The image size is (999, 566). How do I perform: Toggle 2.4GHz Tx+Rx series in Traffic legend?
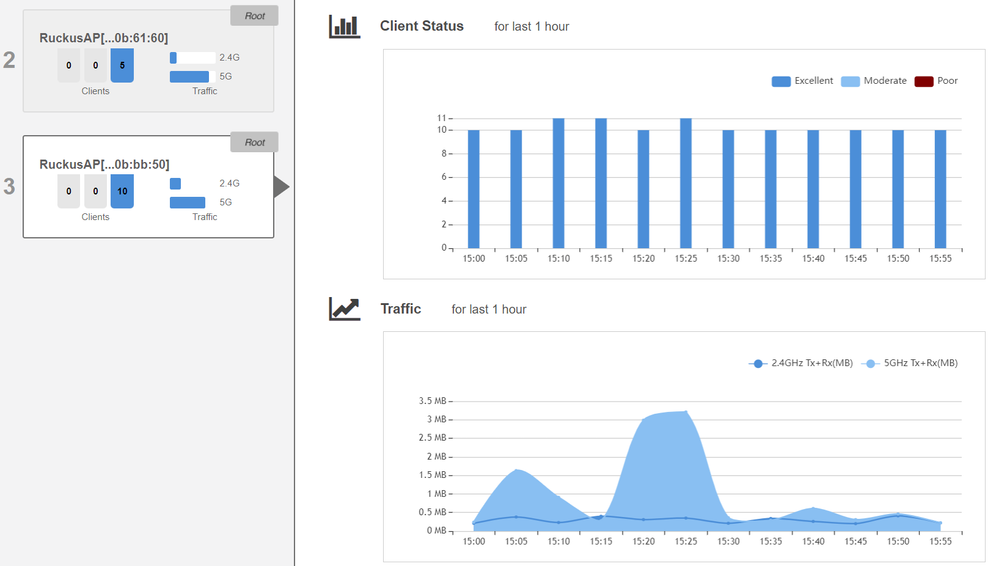coord(800,363)
